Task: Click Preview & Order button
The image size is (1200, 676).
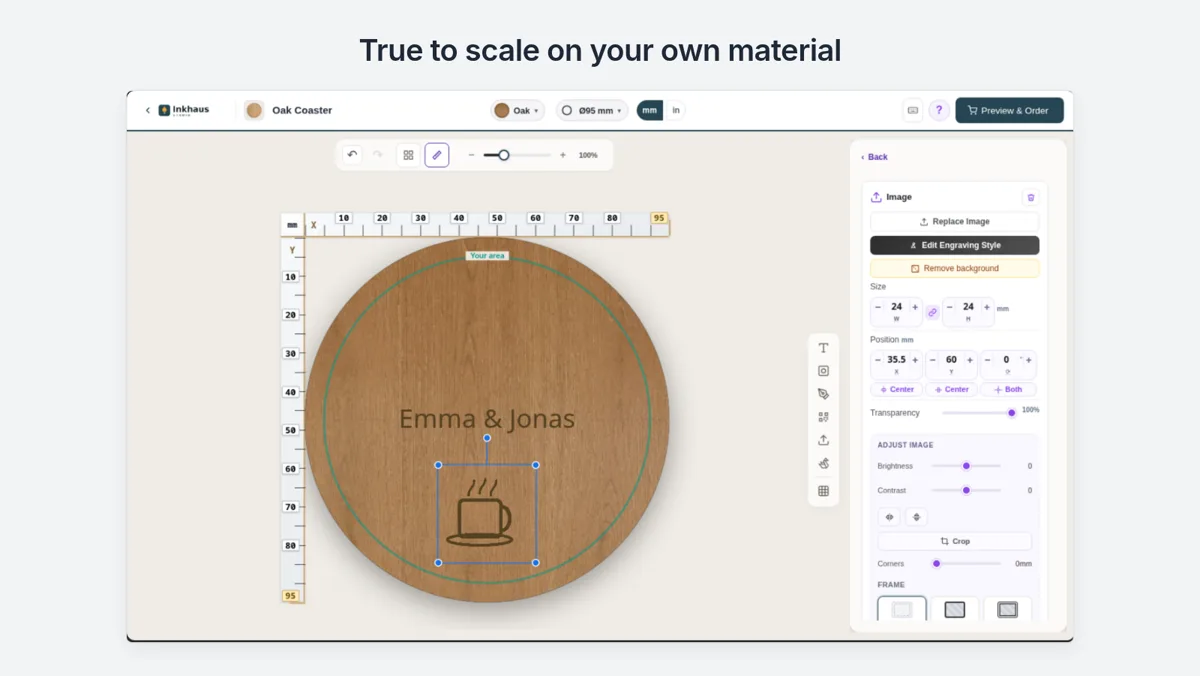Action: tap(1009, 110)
